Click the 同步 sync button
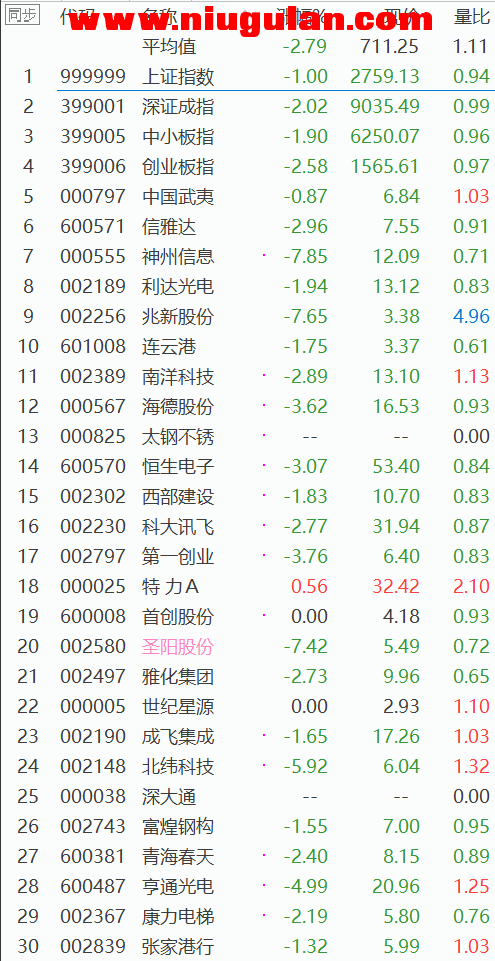This screenshot has width=495, height=961. pyautogui.click(x=23, y=16)
